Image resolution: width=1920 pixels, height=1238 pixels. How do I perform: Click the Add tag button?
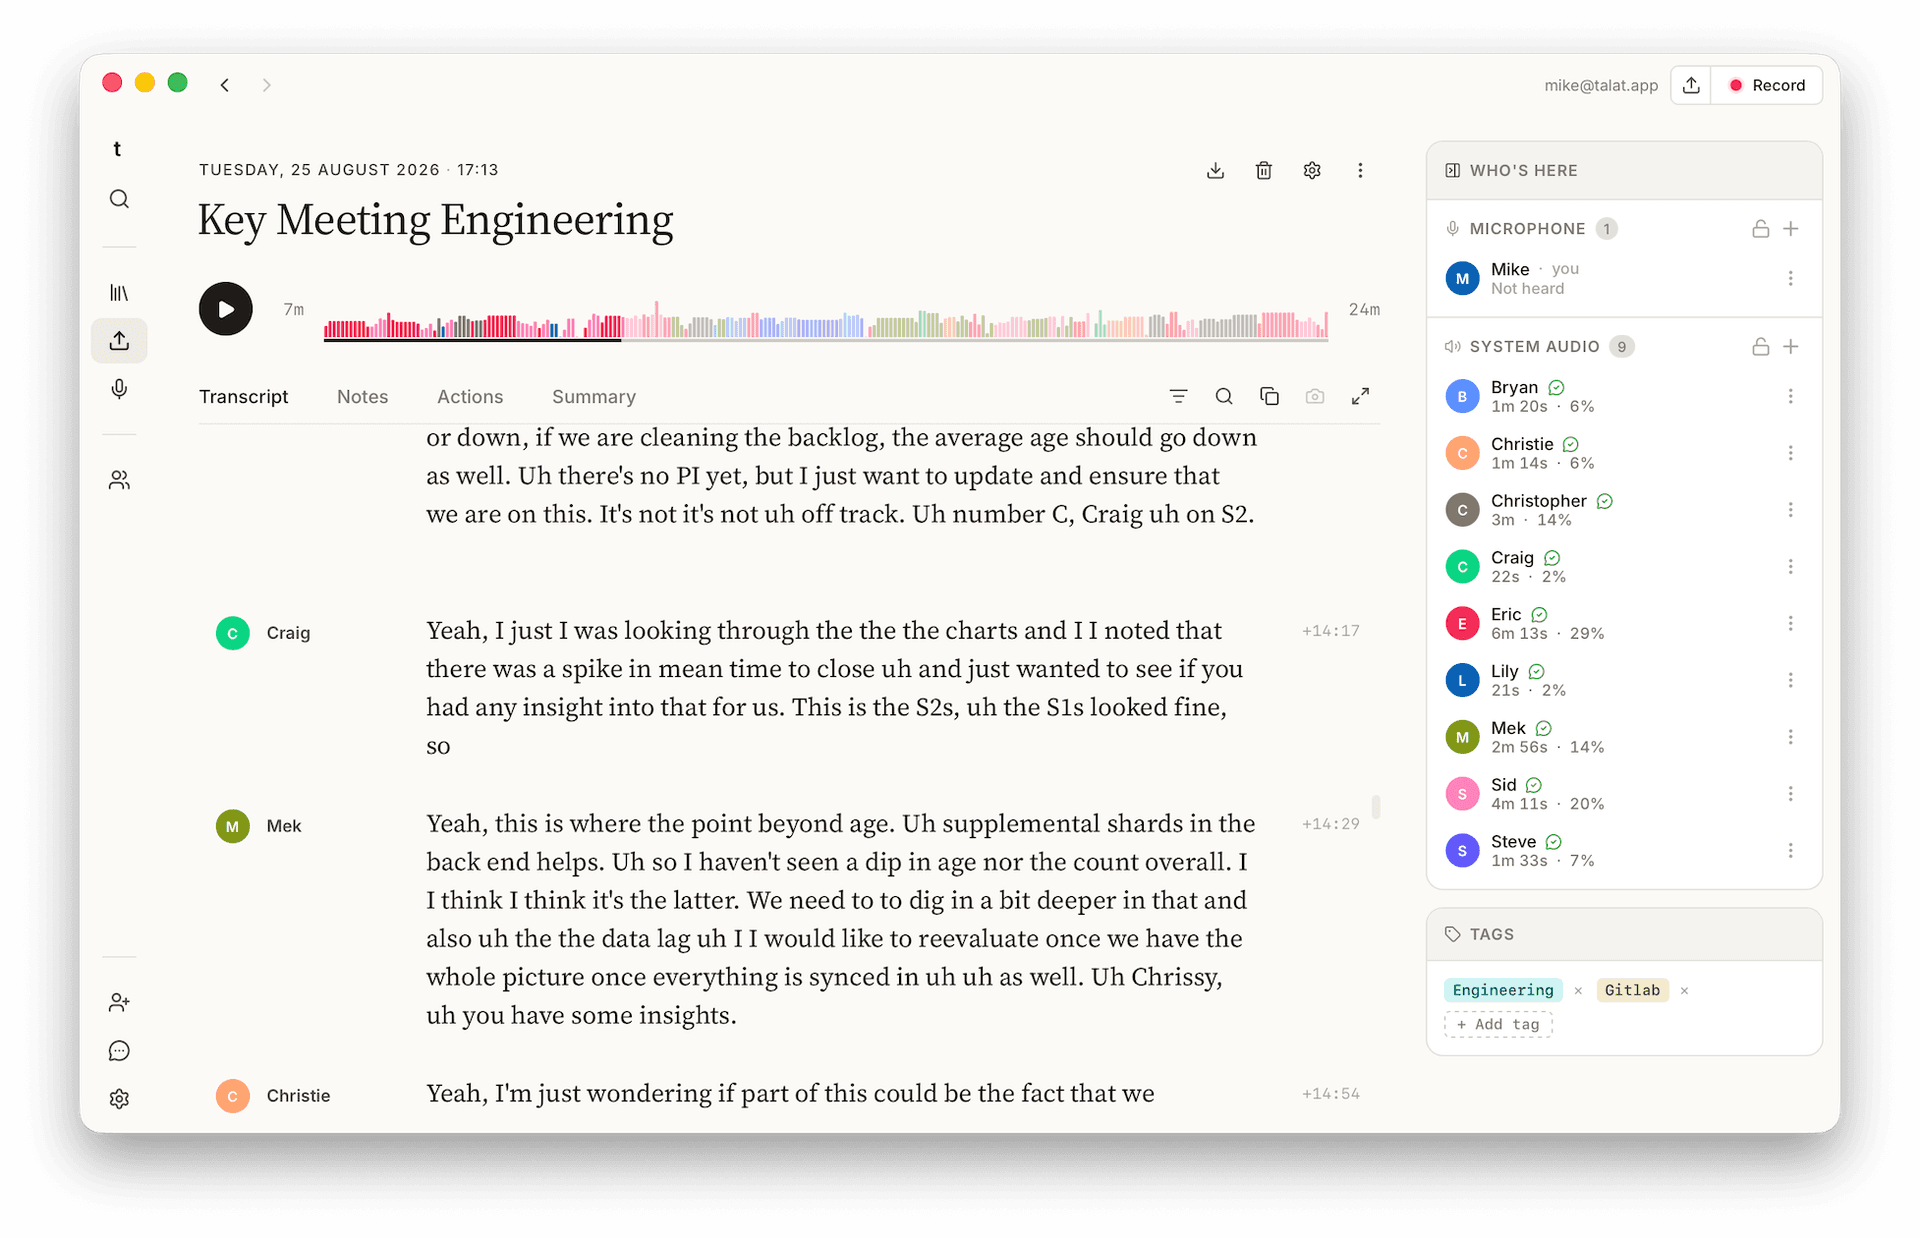(x=1497, y=1024)
